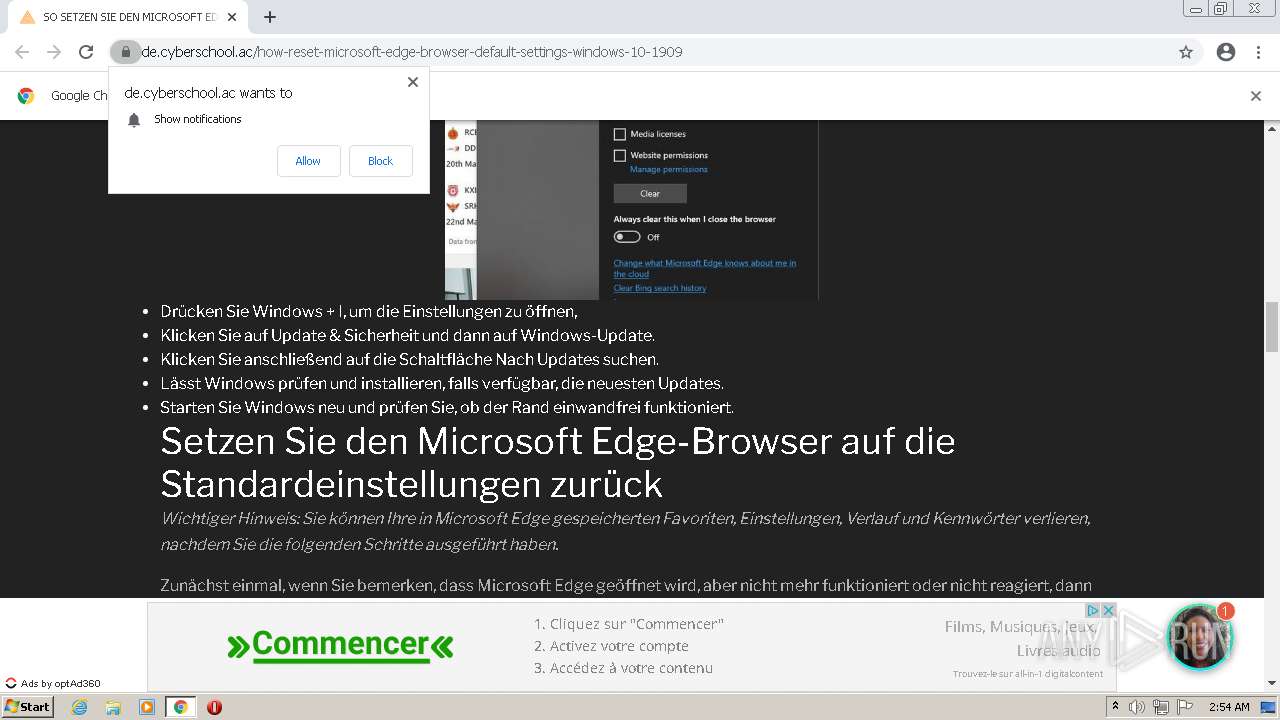Go back with the browser back arrow

pyautogui.click(x=22, y=52)
